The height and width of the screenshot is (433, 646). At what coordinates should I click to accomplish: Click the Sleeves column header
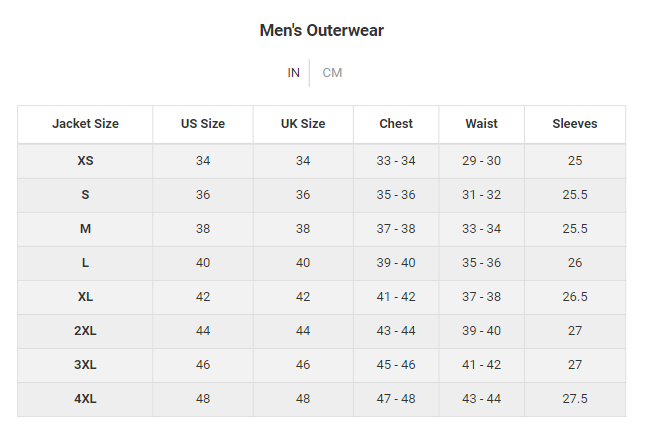click(575, 124)
